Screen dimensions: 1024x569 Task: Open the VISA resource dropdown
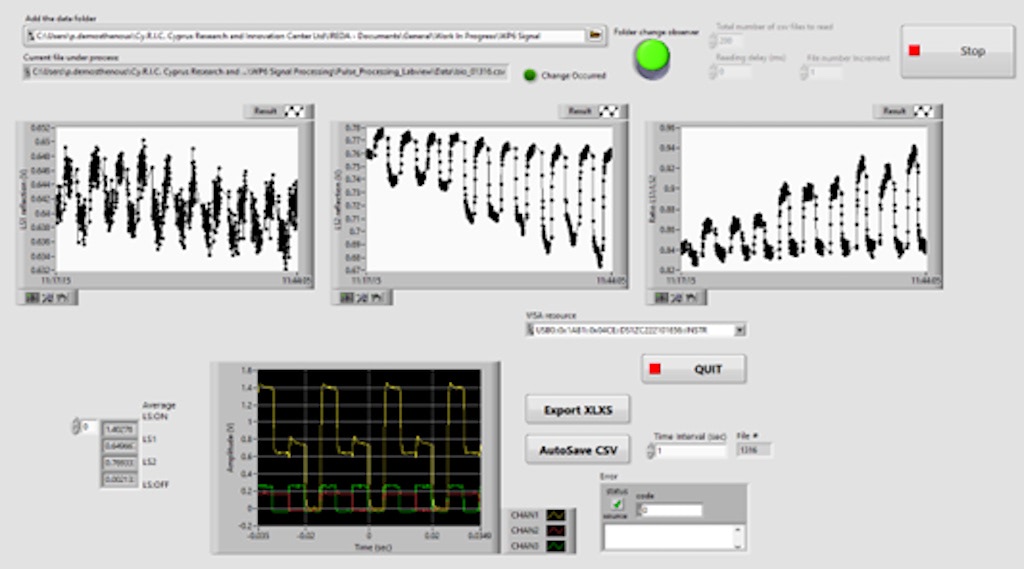(x=739, y=329)
